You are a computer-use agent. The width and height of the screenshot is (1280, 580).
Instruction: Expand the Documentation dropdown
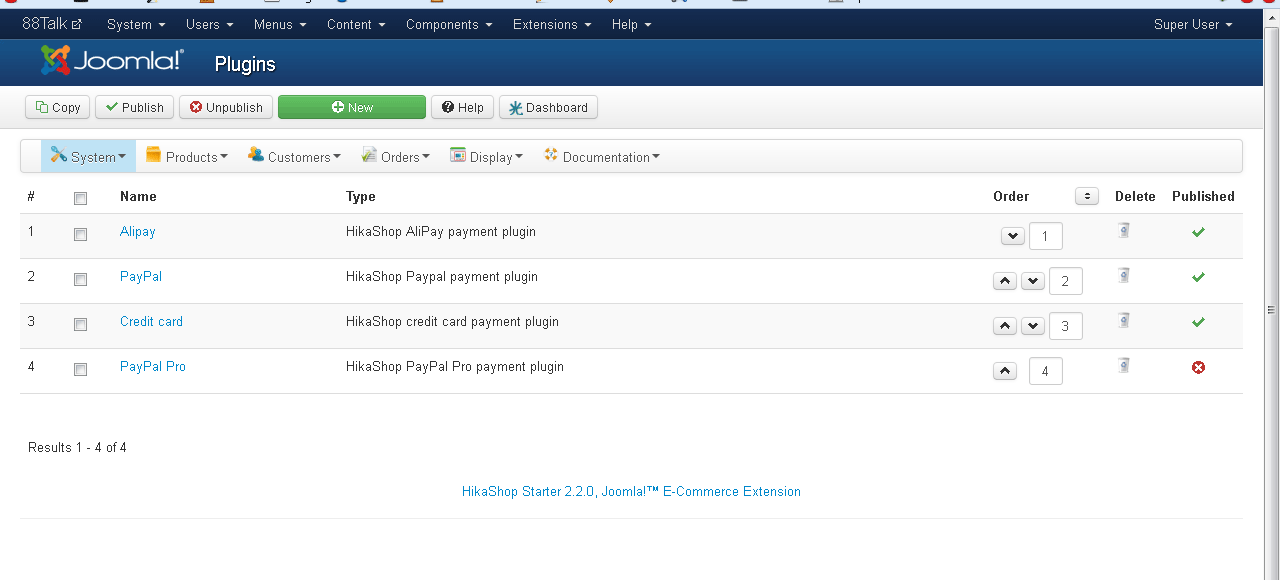pyautogui.click(x=601, y=157)
